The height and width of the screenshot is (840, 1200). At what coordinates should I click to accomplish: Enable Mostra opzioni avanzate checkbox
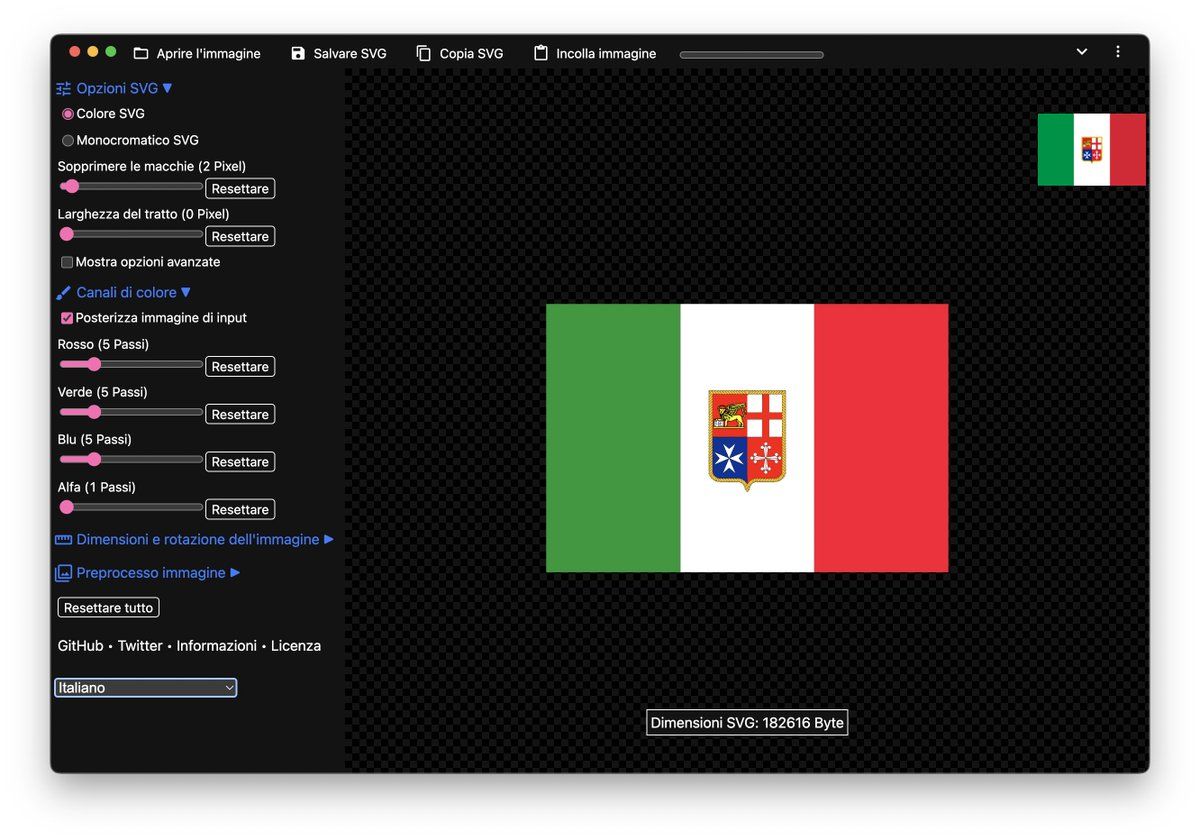(x=67, y=262)
